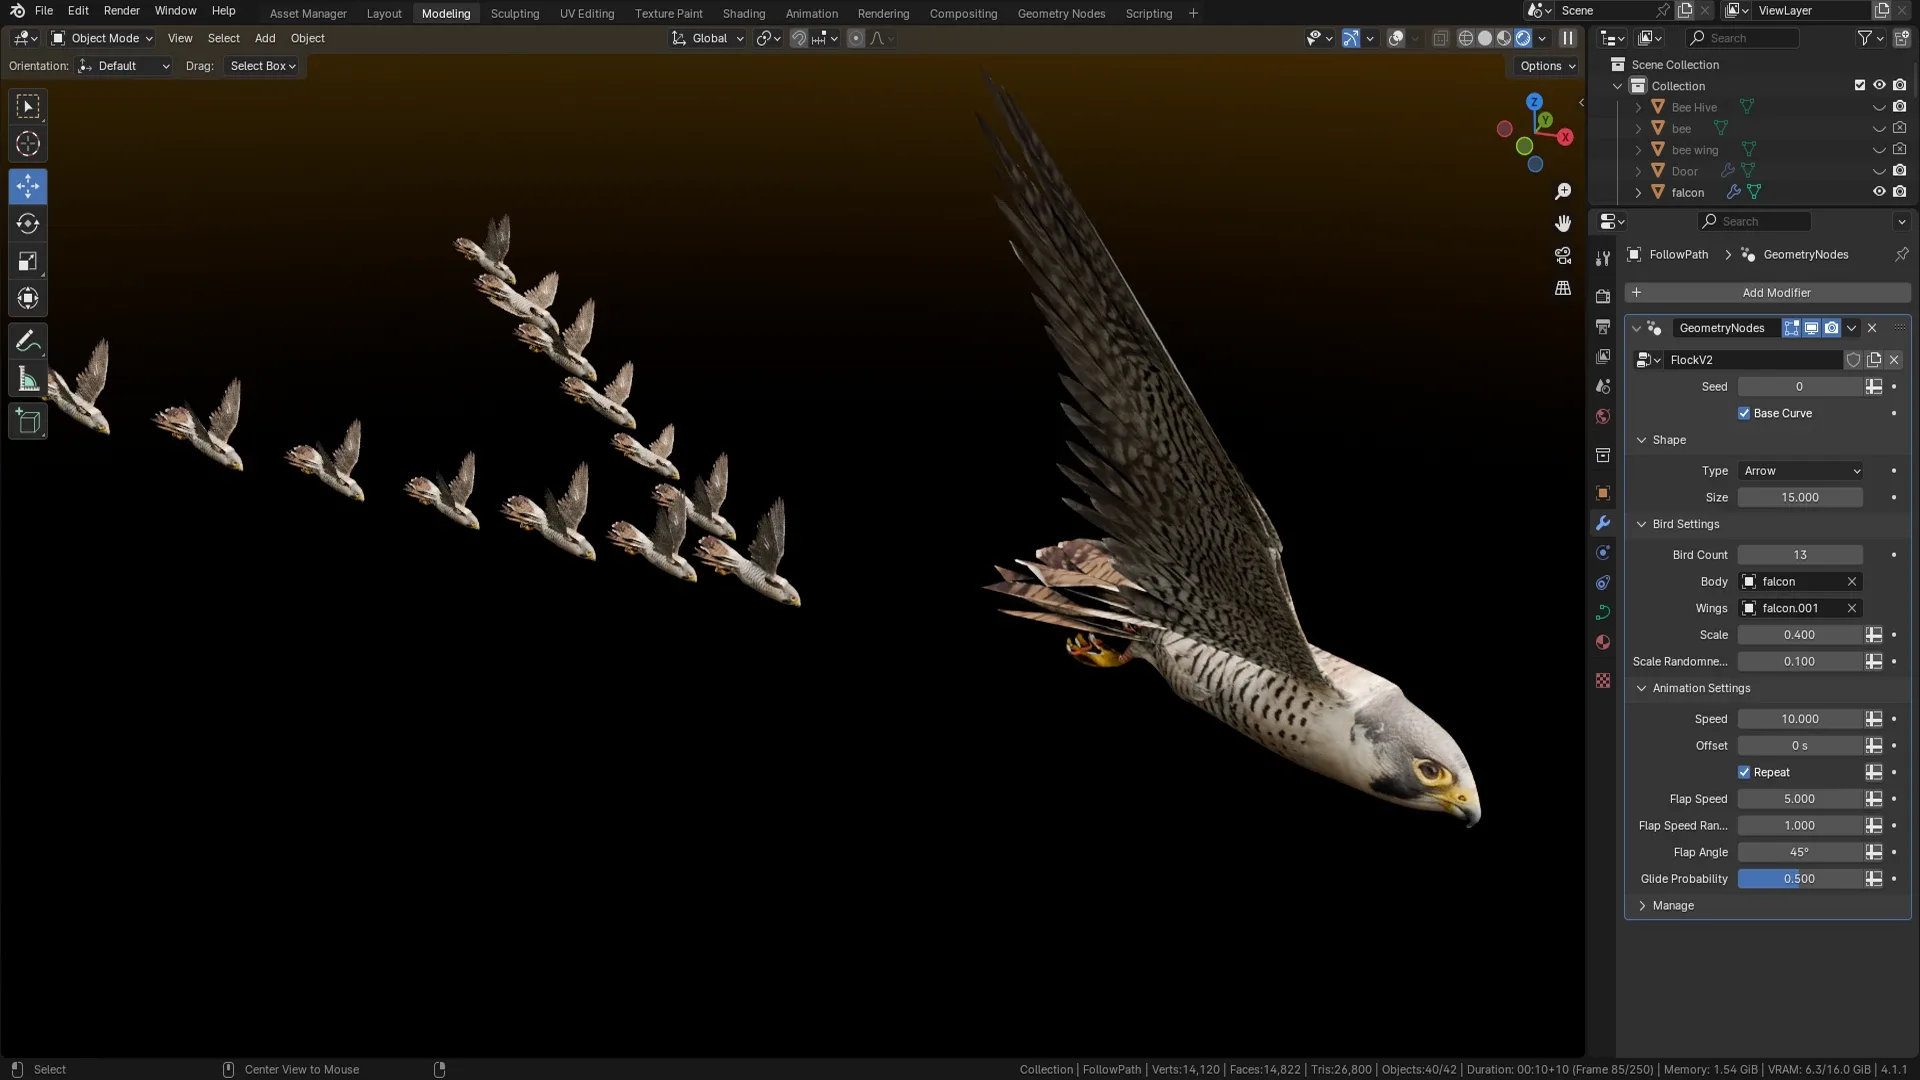The width and height of the screenshot is (1920, 1080).
Task: Open the Render menu
Action: [x=121, y=11]
